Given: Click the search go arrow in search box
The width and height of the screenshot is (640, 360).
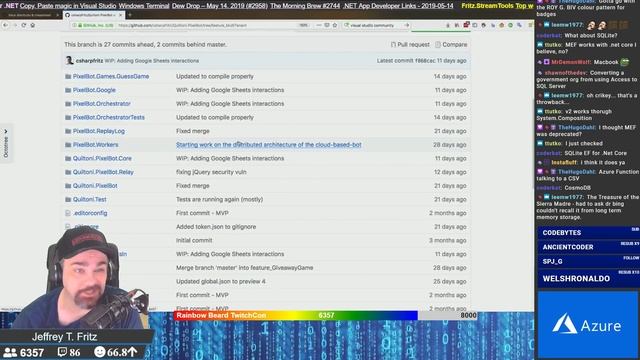Looking at the screenshot, I should coord(407,25).
